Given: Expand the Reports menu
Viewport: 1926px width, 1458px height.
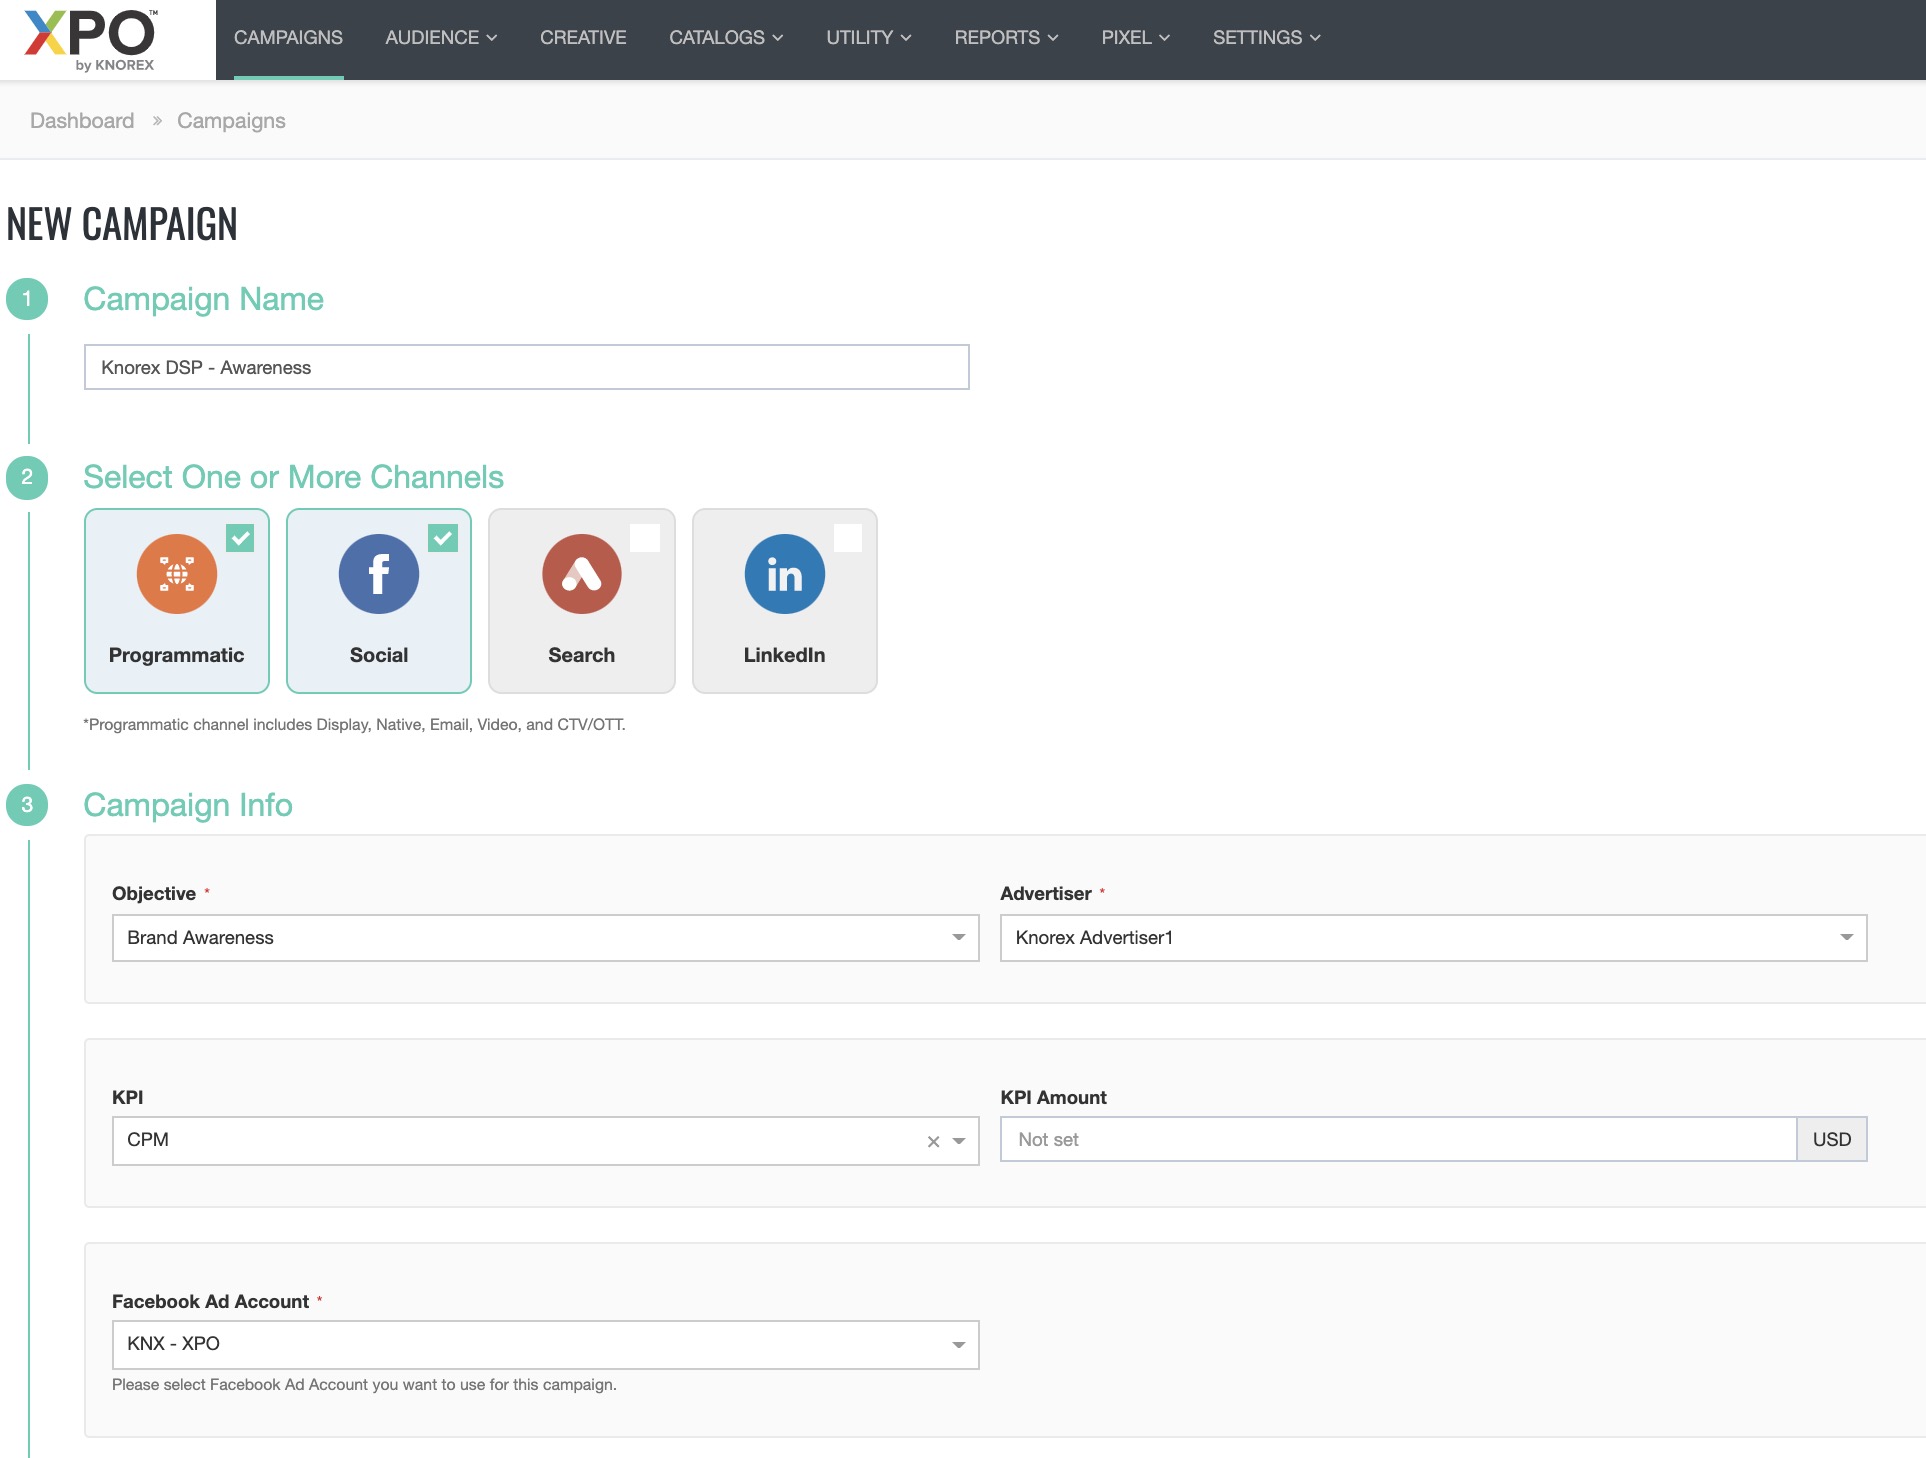Looking at the screenshot, I should pyautogui.click(x=1006, y=38).
